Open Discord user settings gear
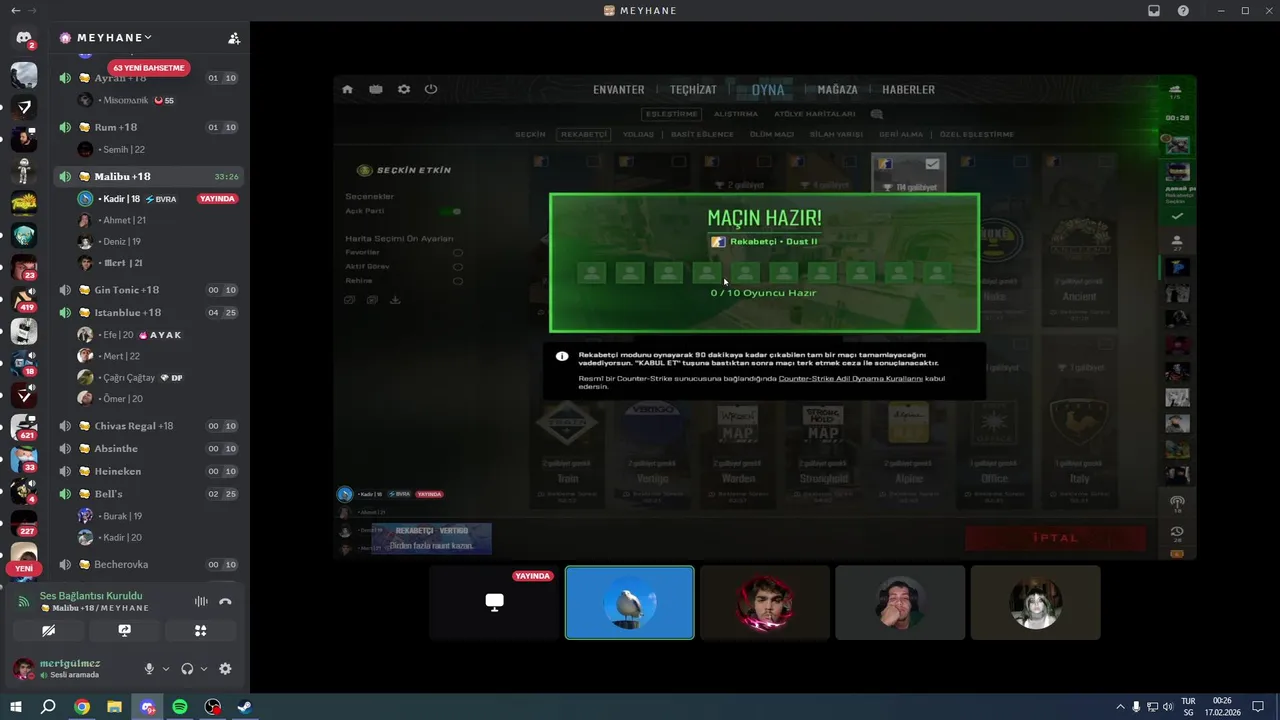 225,669
